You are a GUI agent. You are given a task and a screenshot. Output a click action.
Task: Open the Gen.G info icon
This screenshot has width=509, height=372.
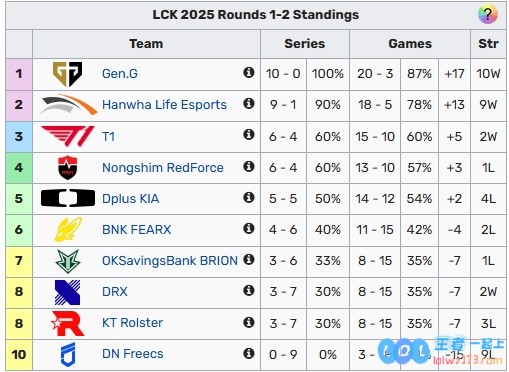(x=249, y=72)
